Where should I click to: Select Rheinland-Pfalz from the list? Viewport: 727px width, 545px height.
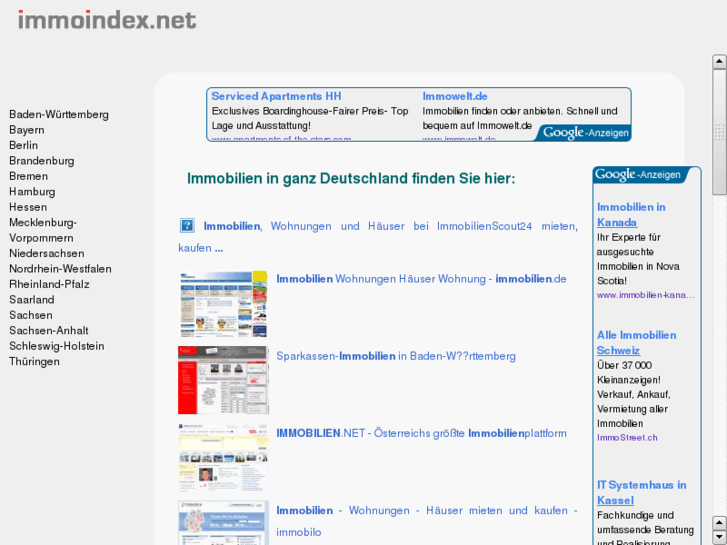coord(49,284)
